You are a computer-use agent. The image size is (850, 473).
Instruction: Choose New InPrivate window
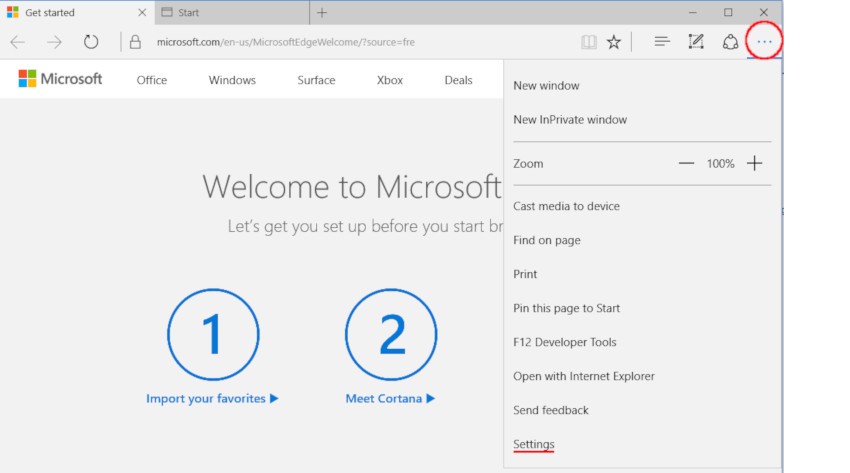570,120
